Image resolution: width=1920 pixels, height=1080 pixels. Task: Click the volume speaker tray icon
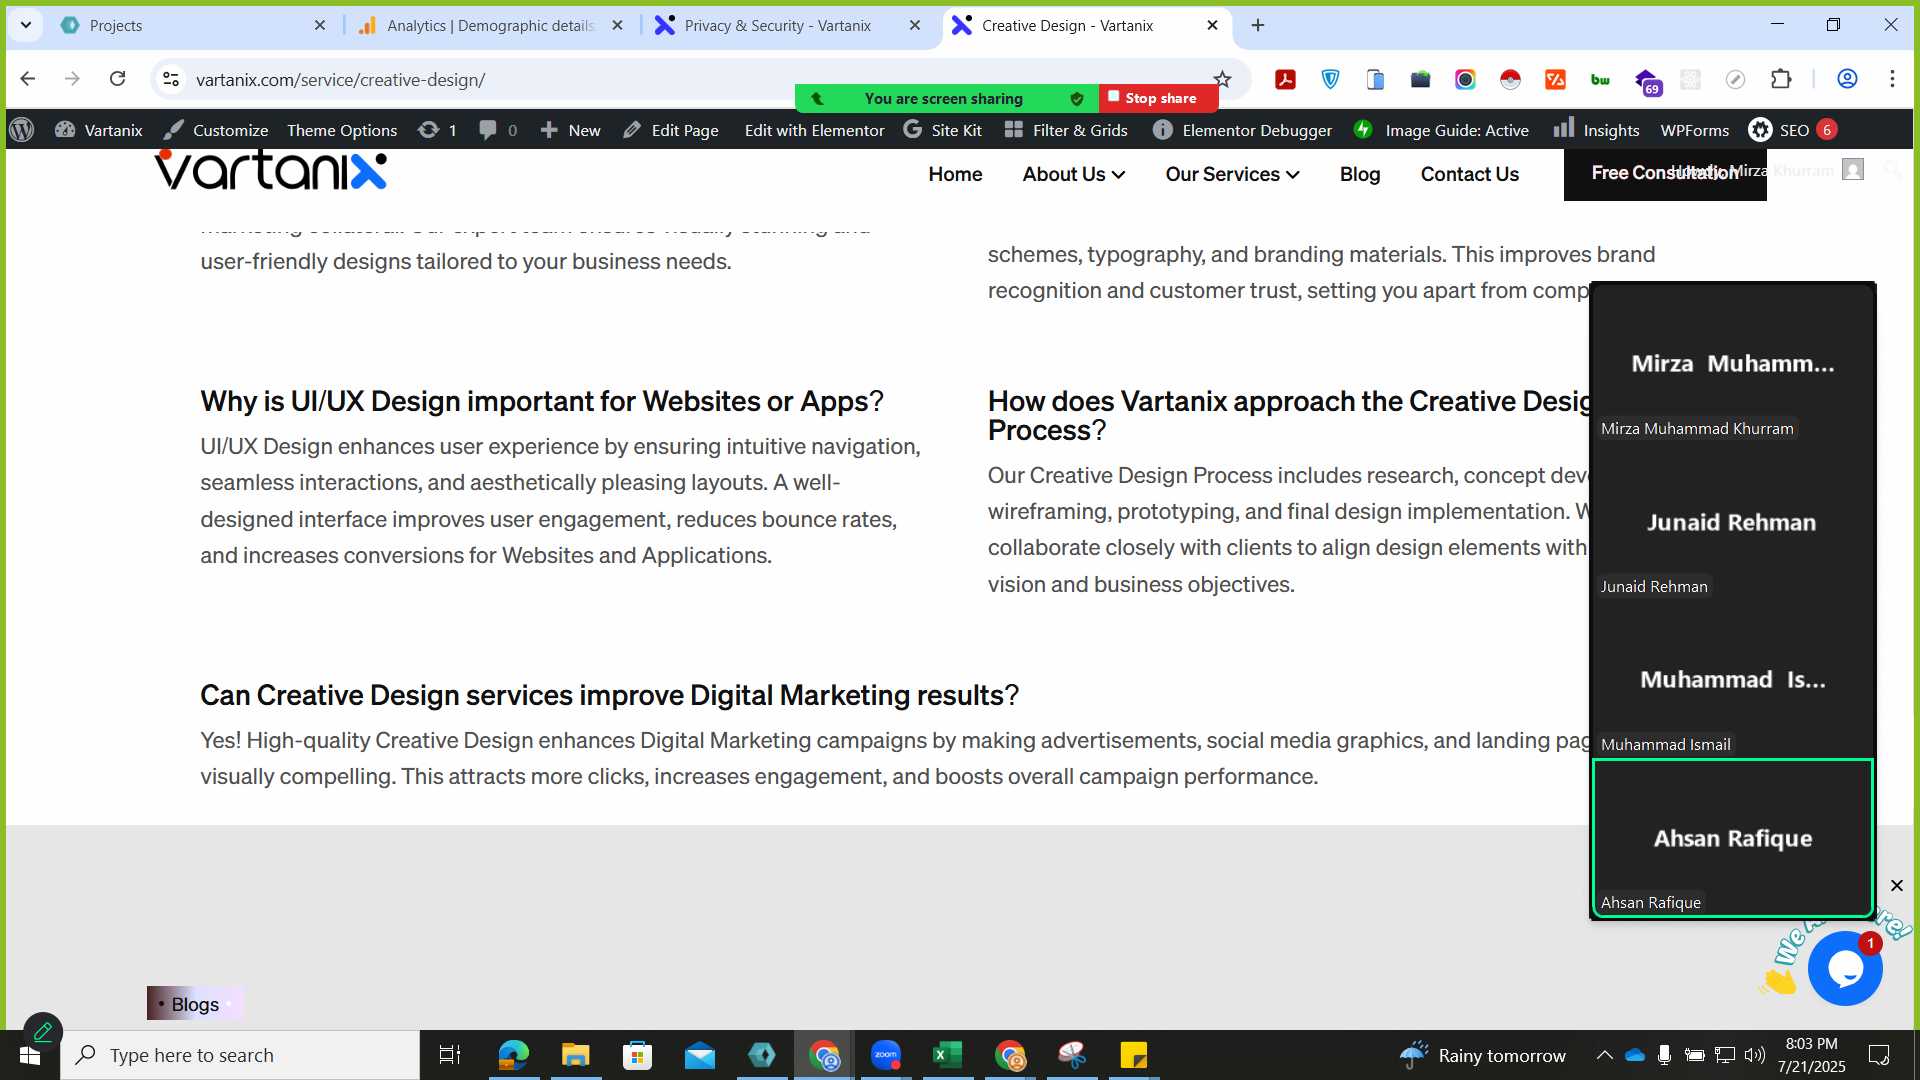coord(1755,1055)
